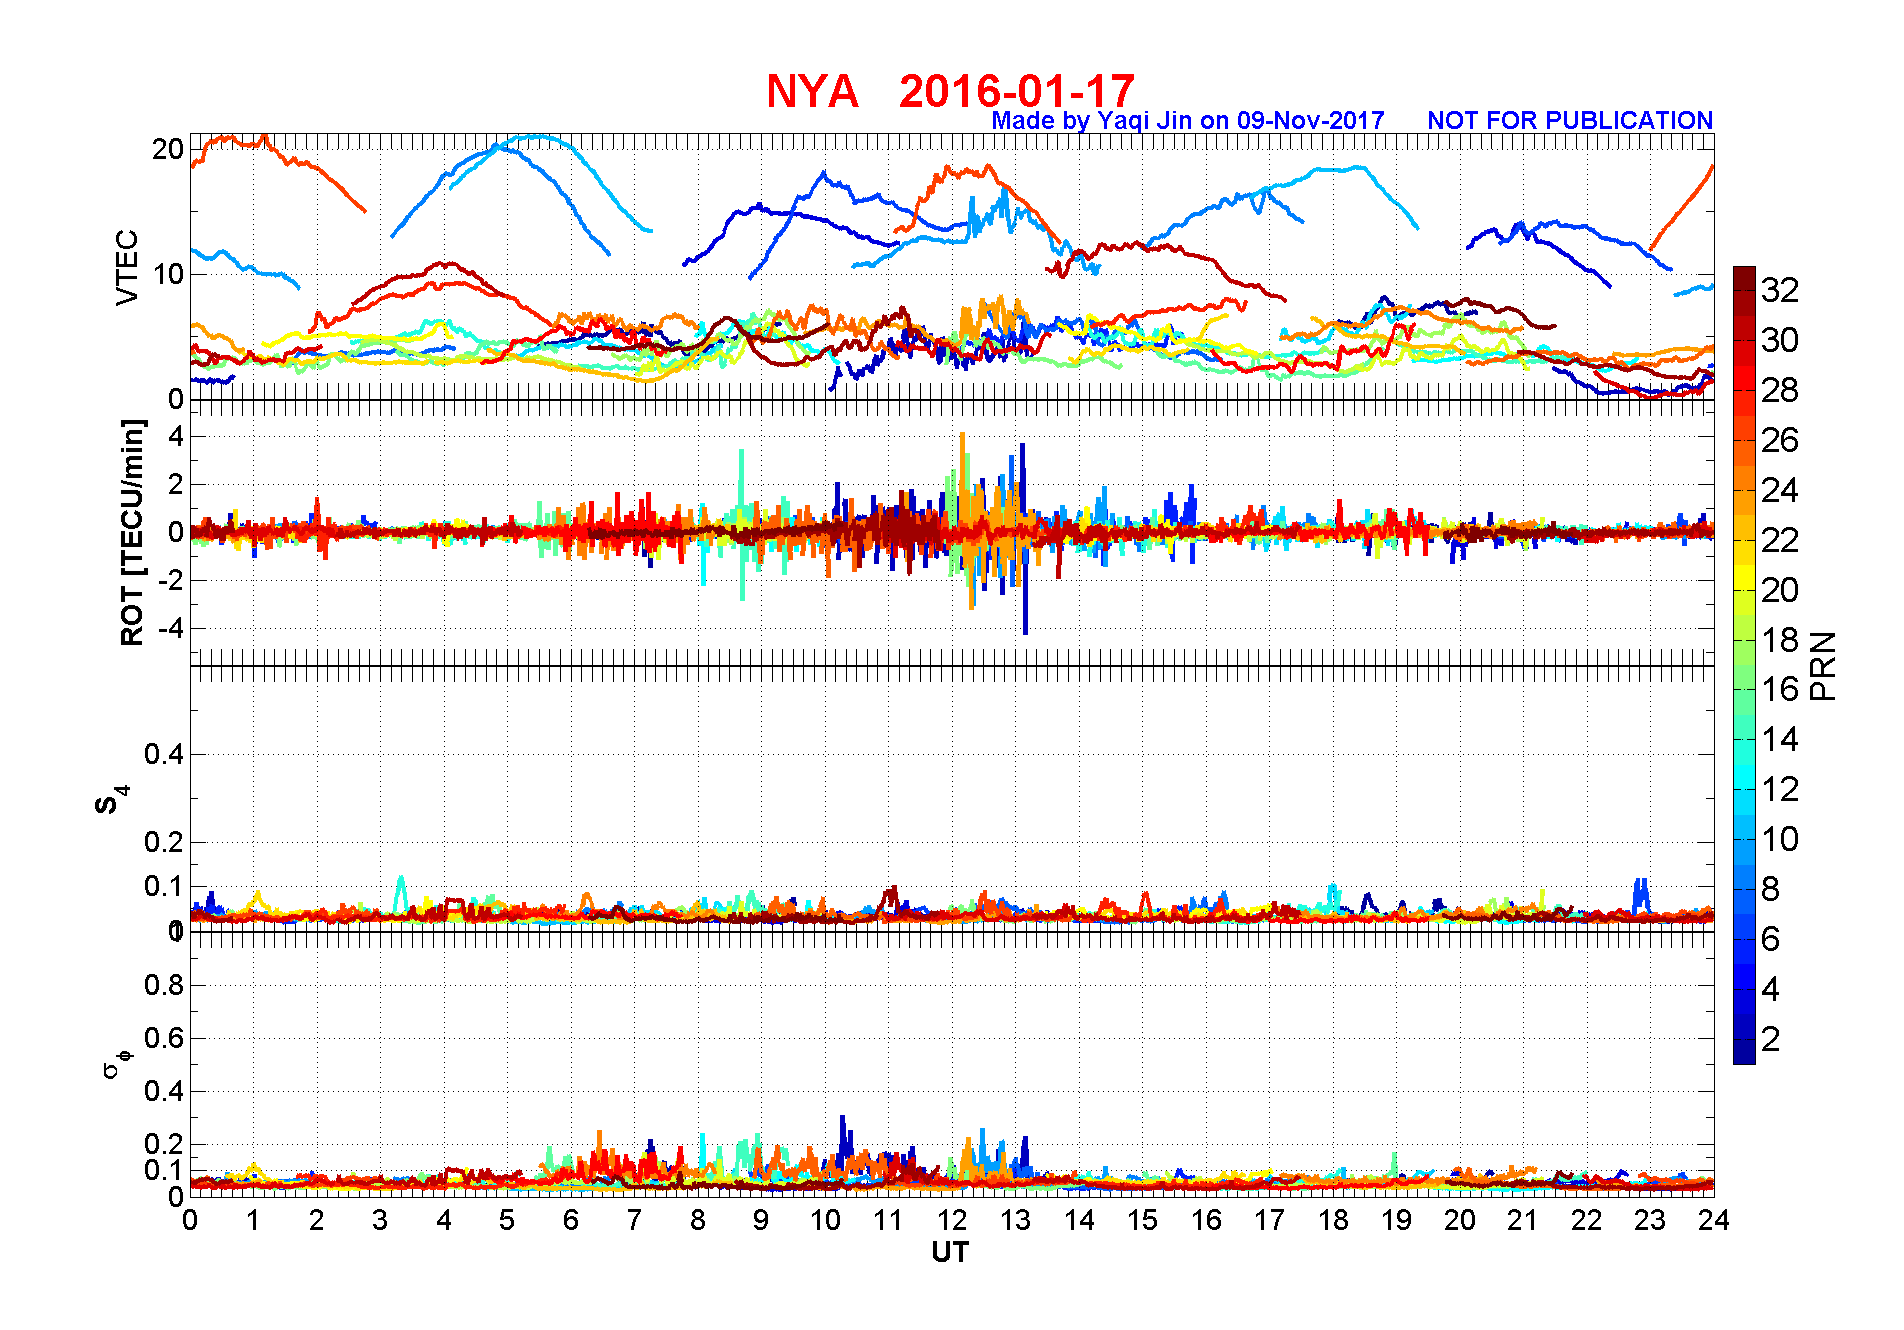Screen dimensions: 1904x1330
Task: Click the UT axis tick label "19"
Action: (1396, 1220)
